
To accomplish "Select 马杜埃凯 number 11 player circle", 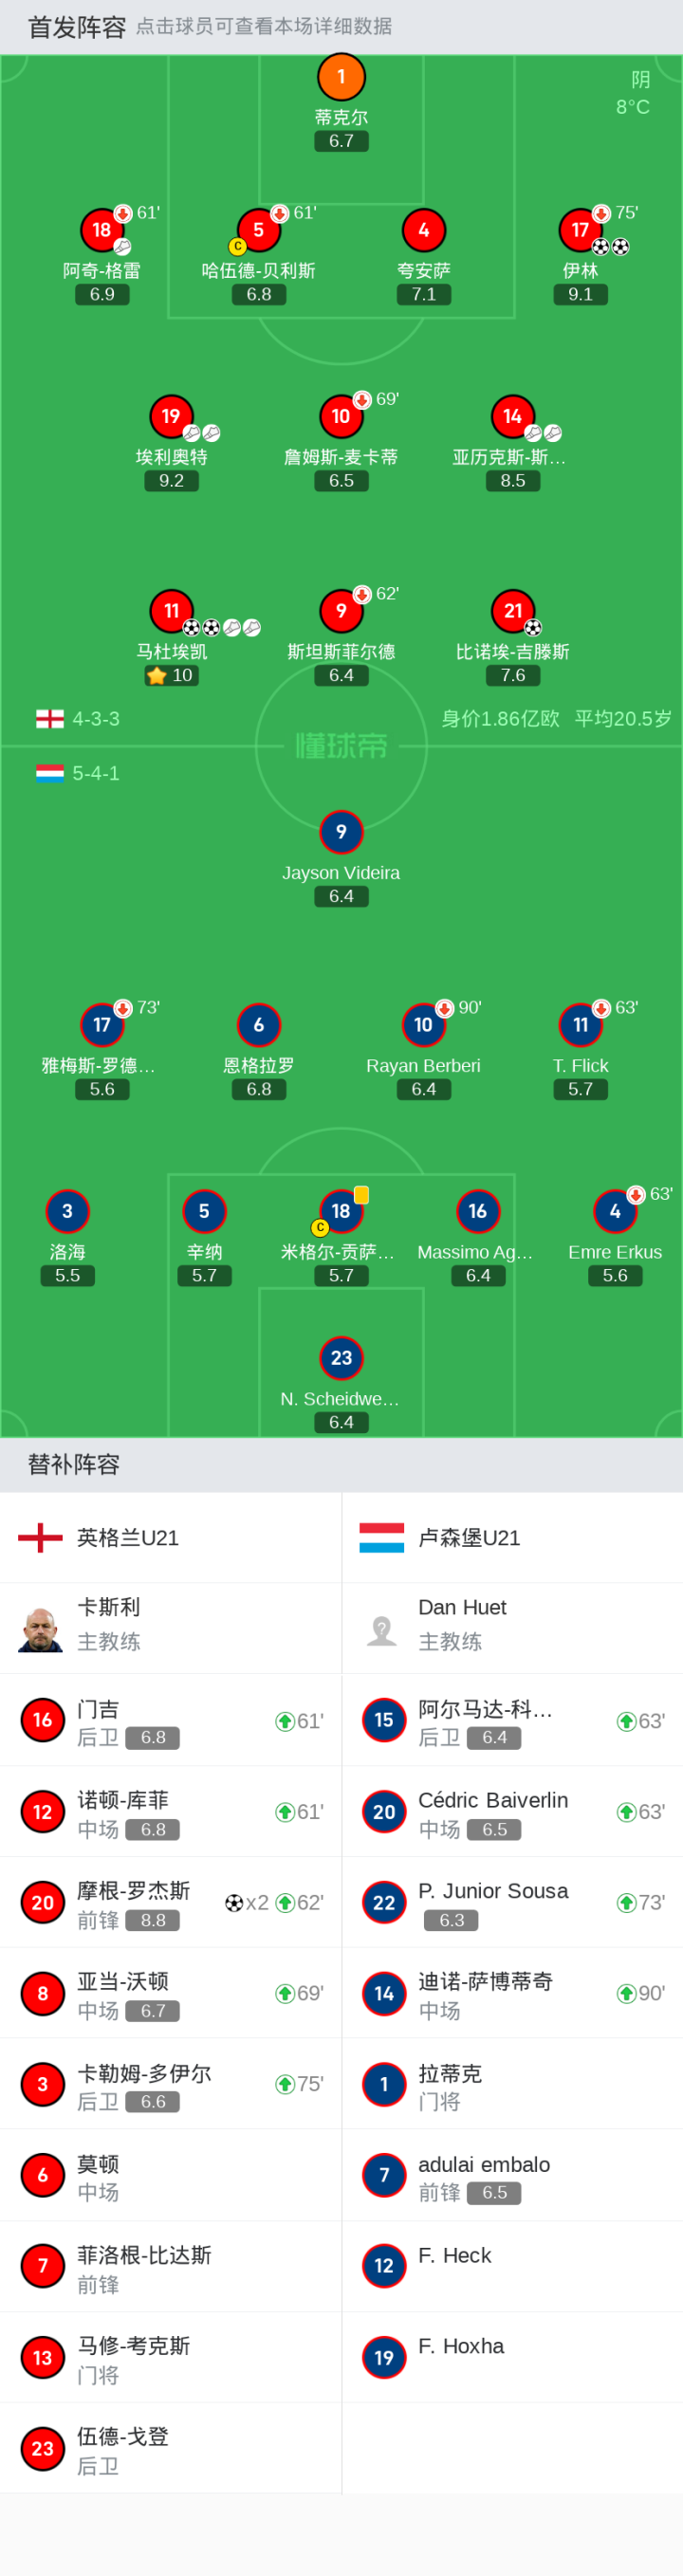I will coord(171,611).
